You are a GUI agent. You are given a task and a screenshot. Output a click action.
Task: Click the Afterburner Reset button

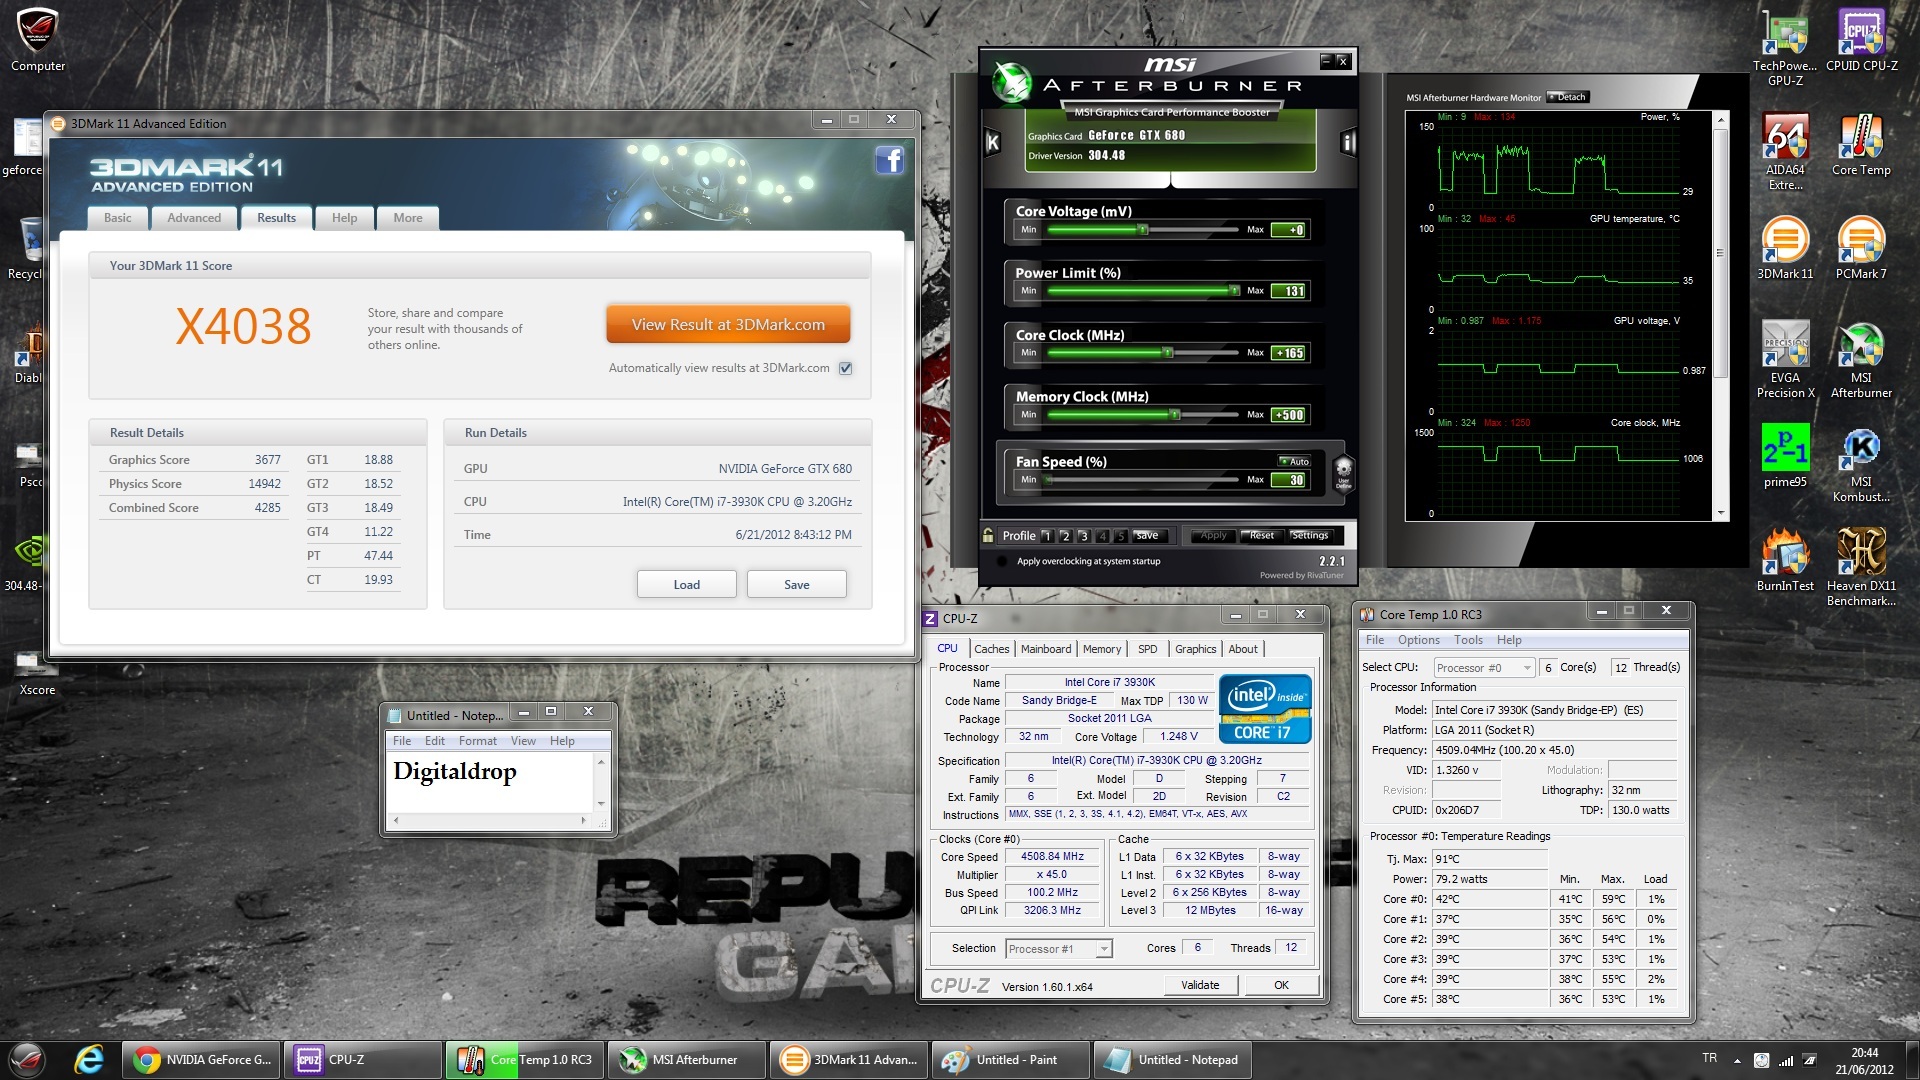(1262, 536)
